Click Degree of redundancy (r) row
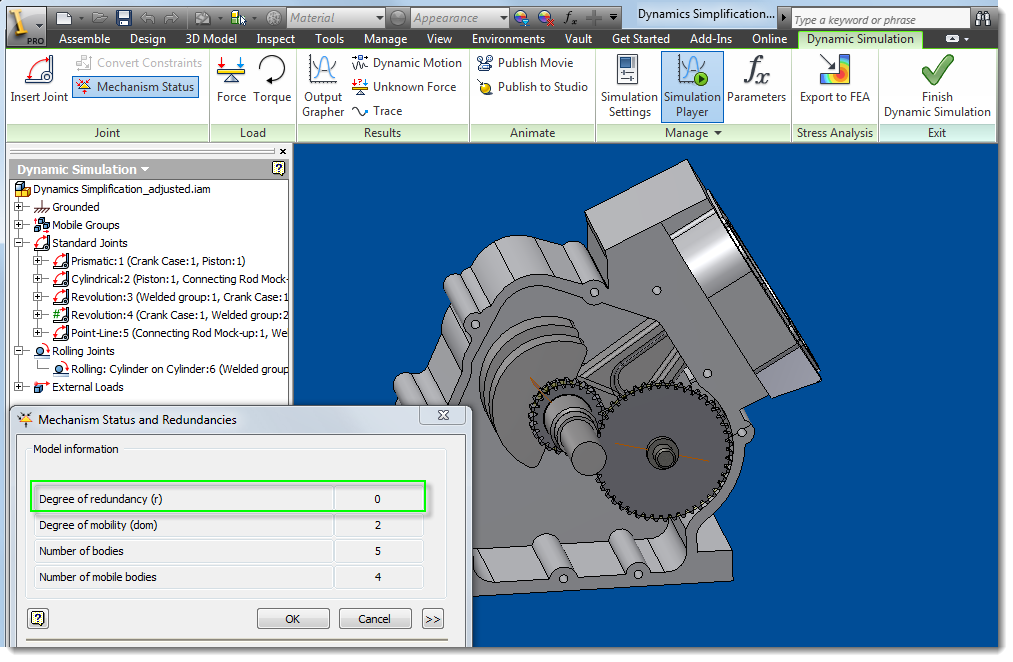The image size is (1013, 662). coord(228,499)
